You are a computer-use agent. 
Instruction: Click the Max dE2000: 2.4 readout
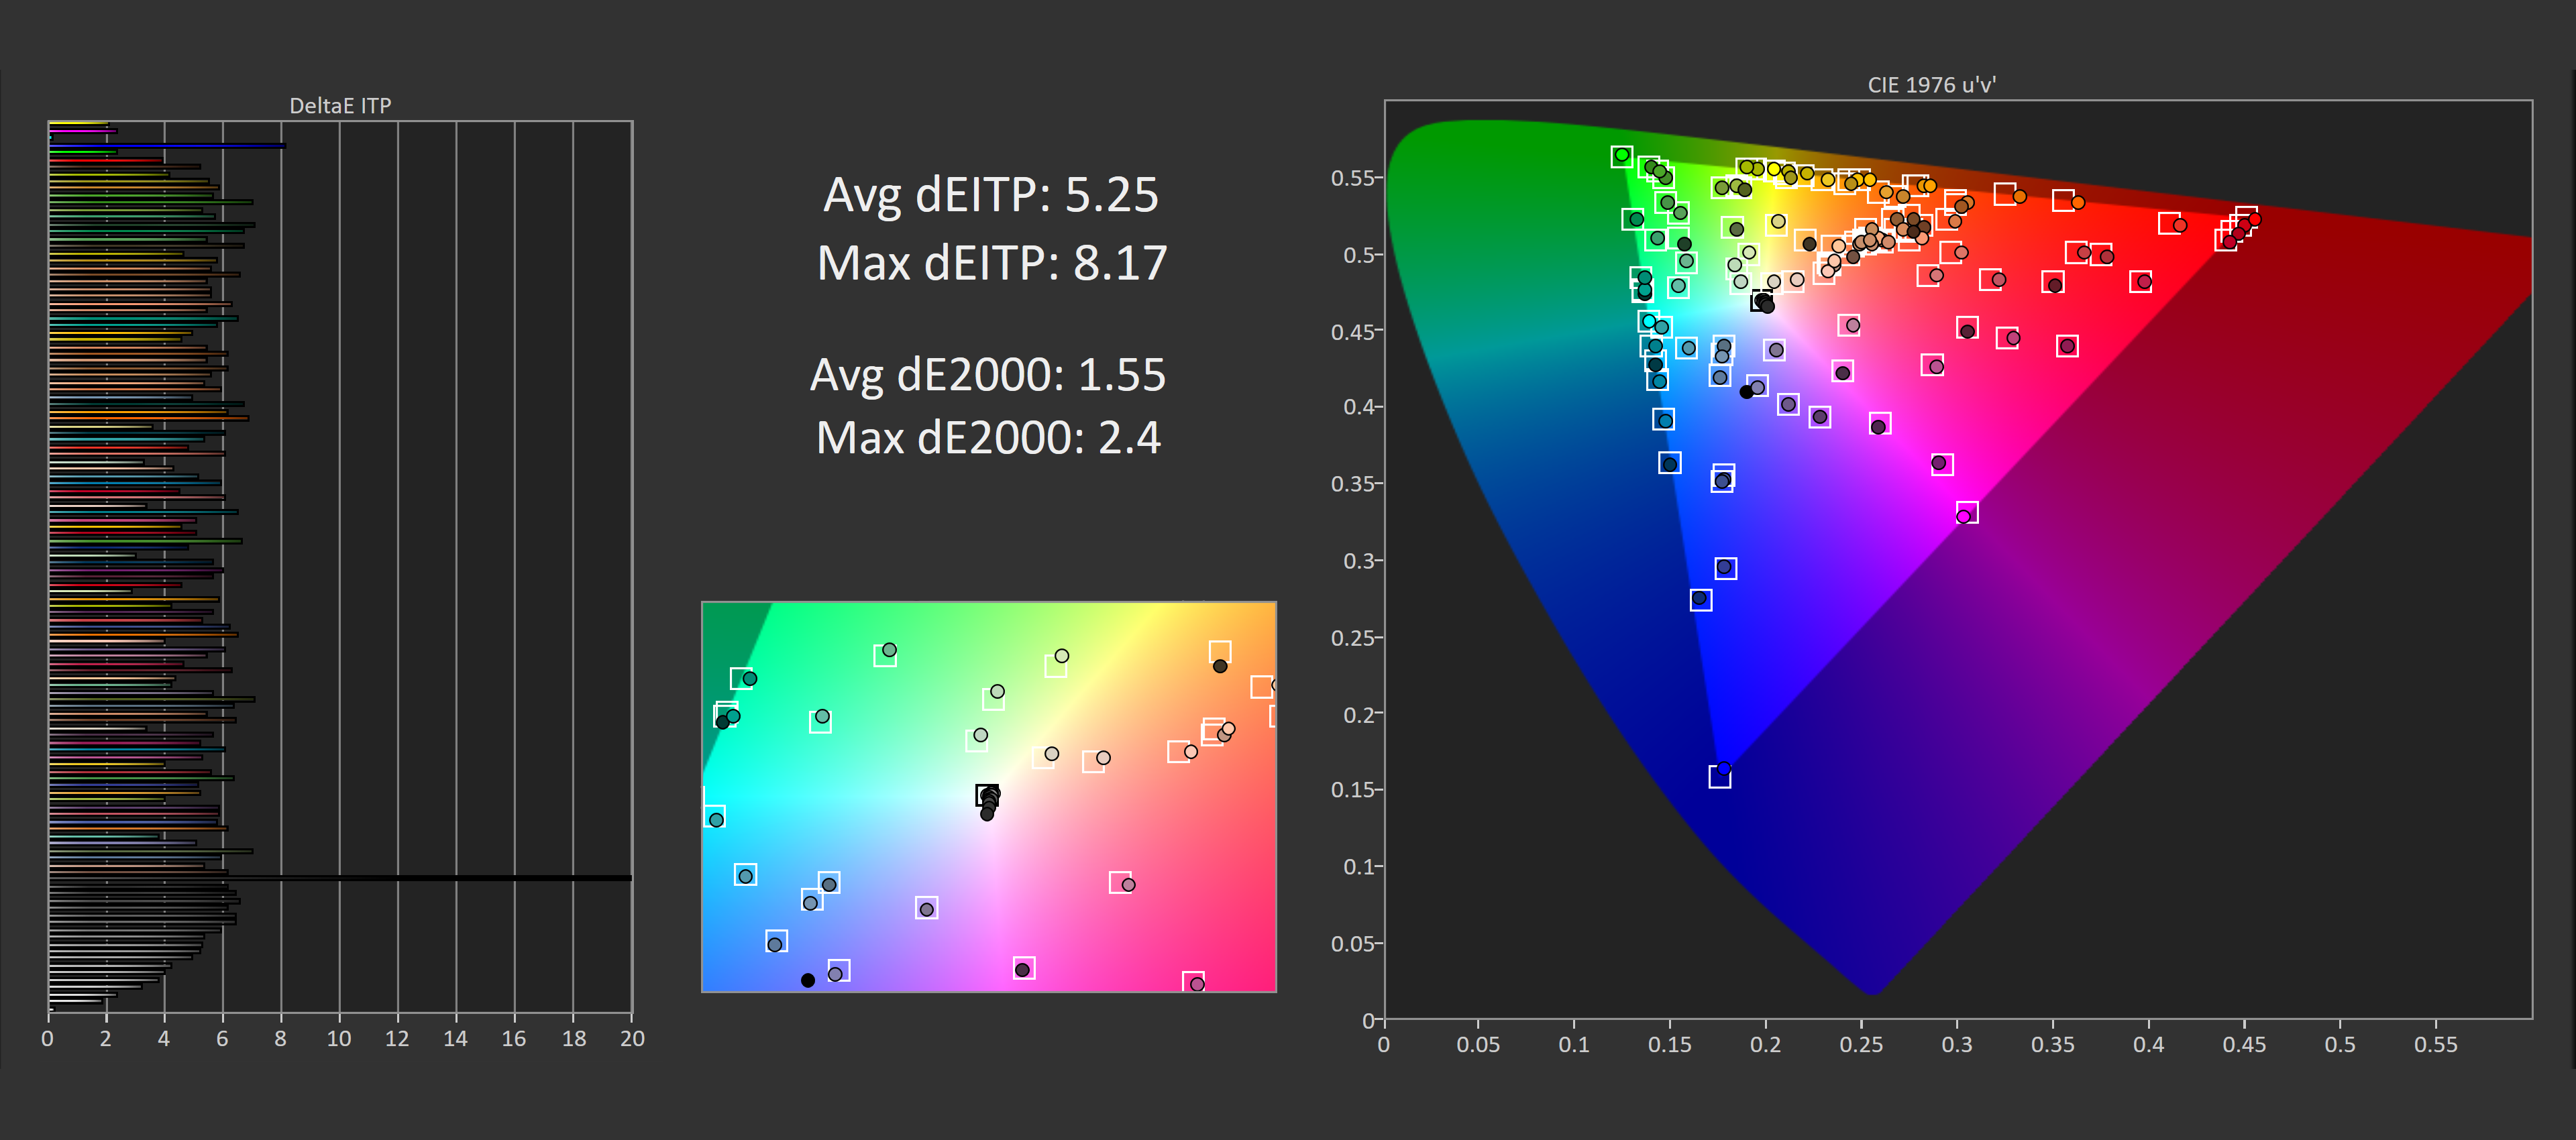[x=988, y=438]
